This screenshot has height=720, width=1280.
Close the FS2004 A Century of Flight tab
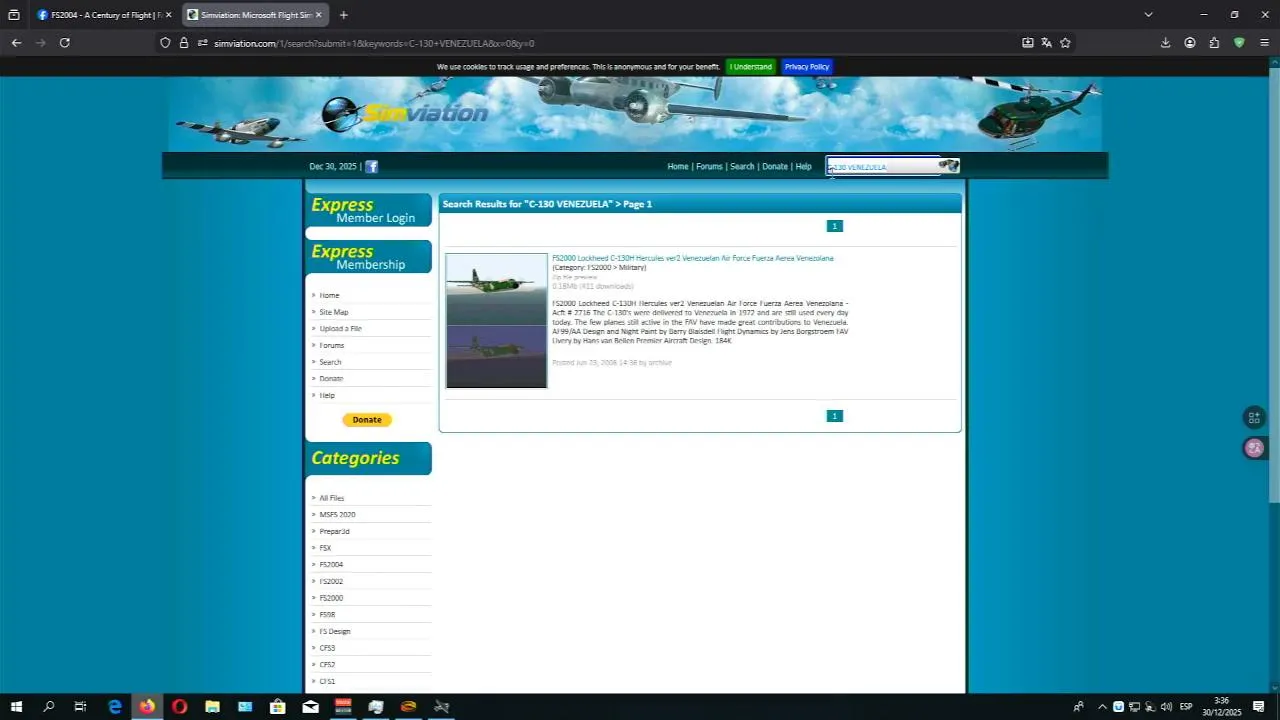pos(168,15)
